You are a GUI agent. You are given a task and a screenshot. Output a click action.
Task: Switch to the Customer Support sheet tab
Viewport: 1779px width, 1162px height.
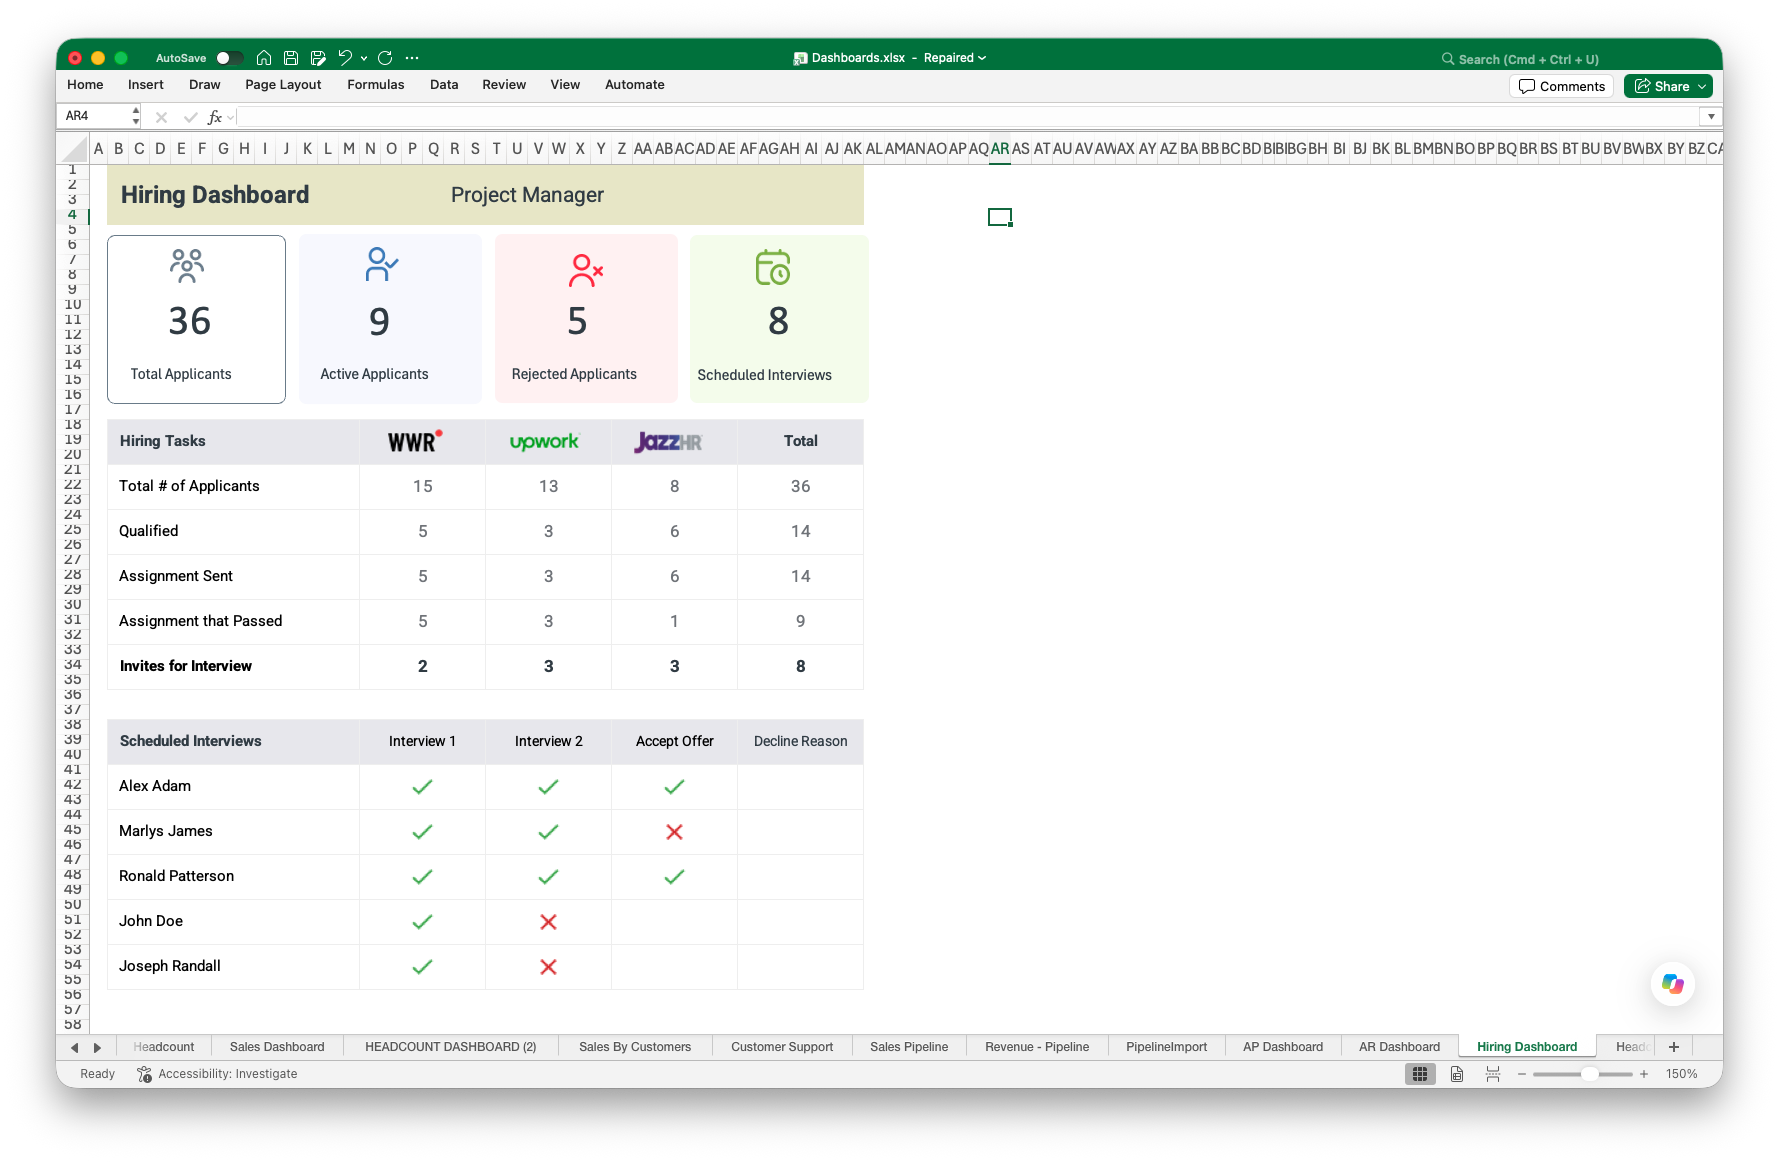782,1047
